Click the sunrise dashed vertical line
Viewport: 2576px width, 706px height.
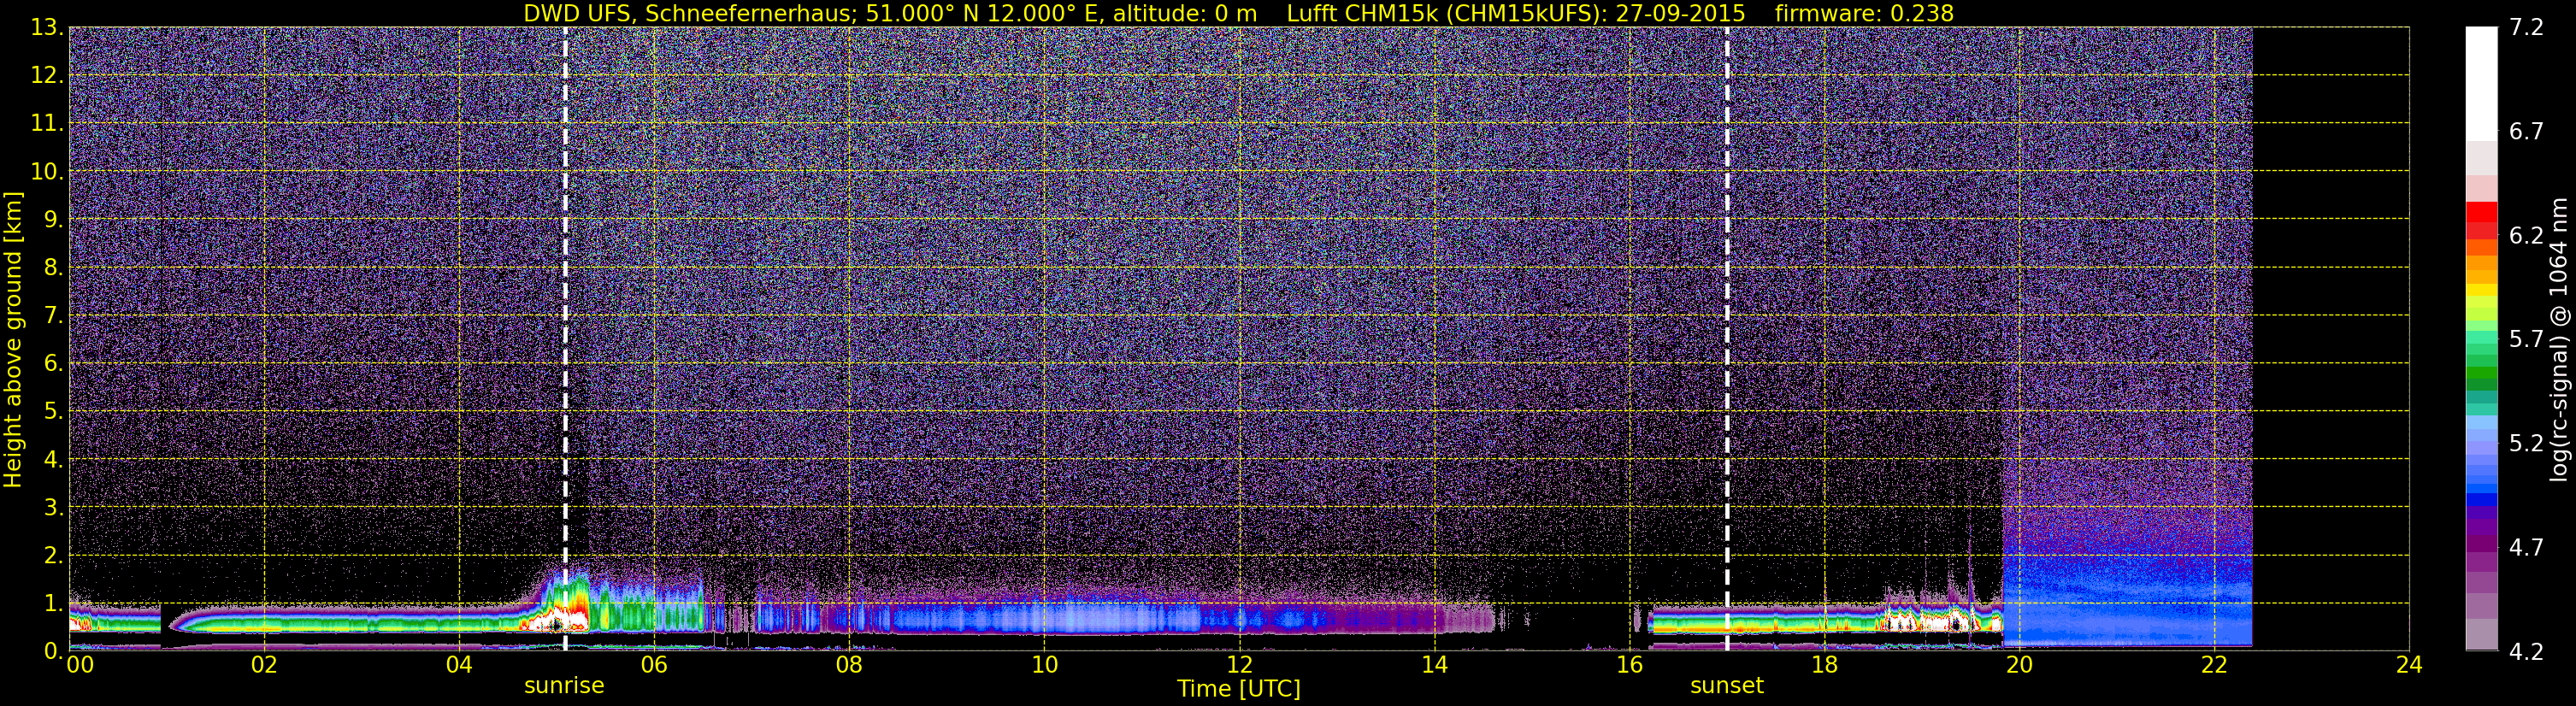[565, 300]
